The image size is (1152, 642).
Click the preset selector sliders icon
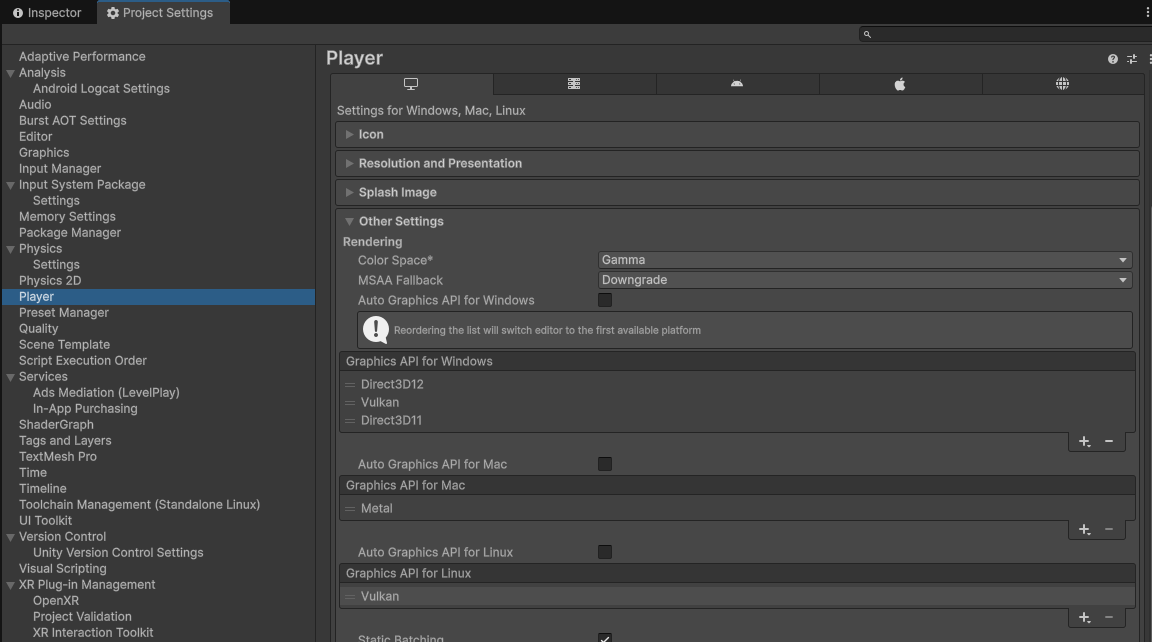(1131, 59)
